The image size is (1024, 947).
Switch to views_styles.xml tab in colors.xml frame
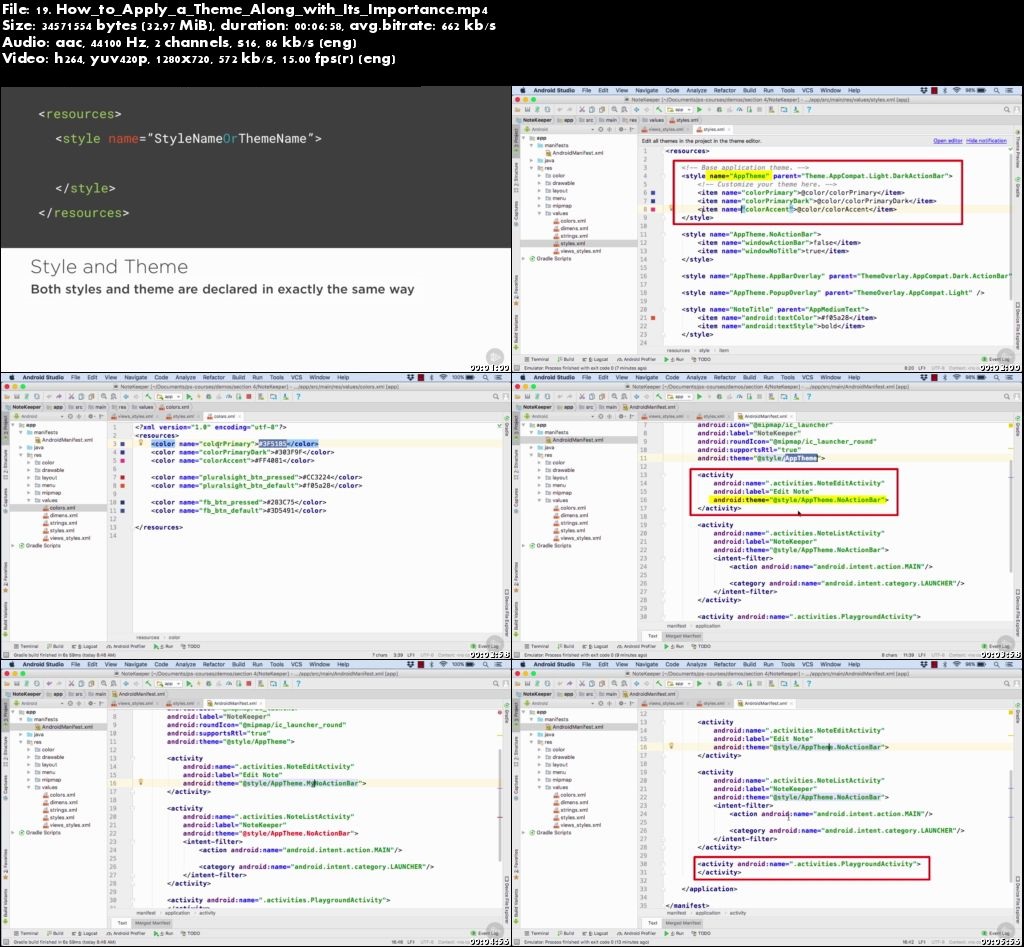tap(132, 416)
